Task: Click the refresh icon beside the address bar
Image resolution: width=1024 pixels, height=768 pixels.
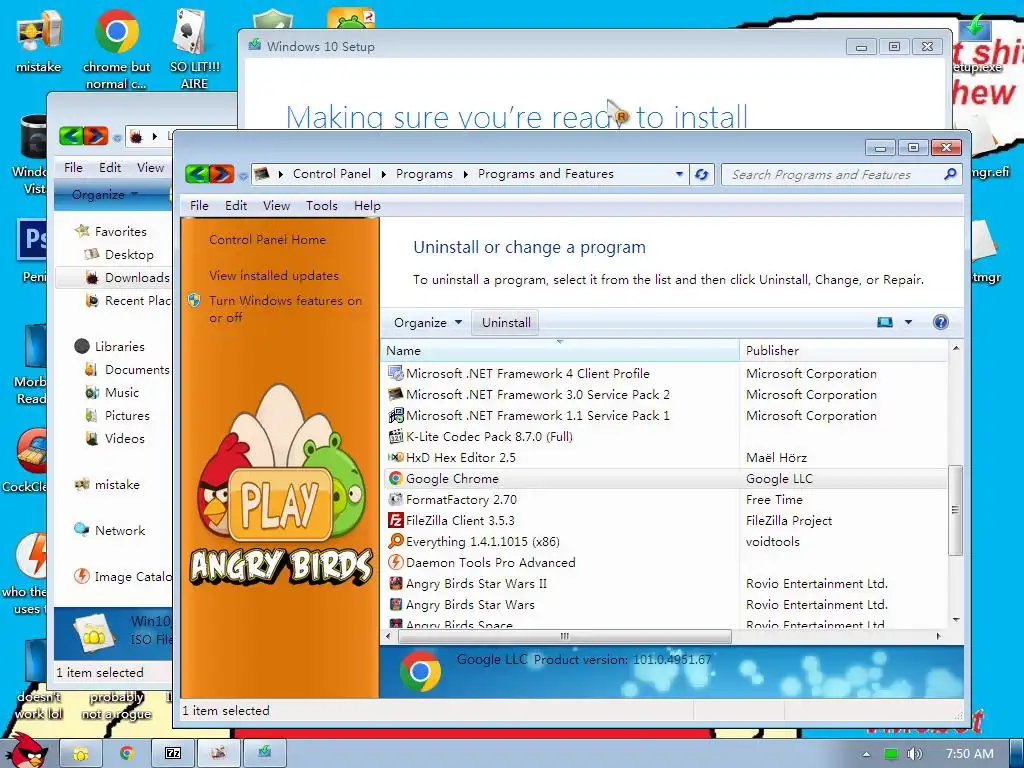Action: (x=702, y=174)
